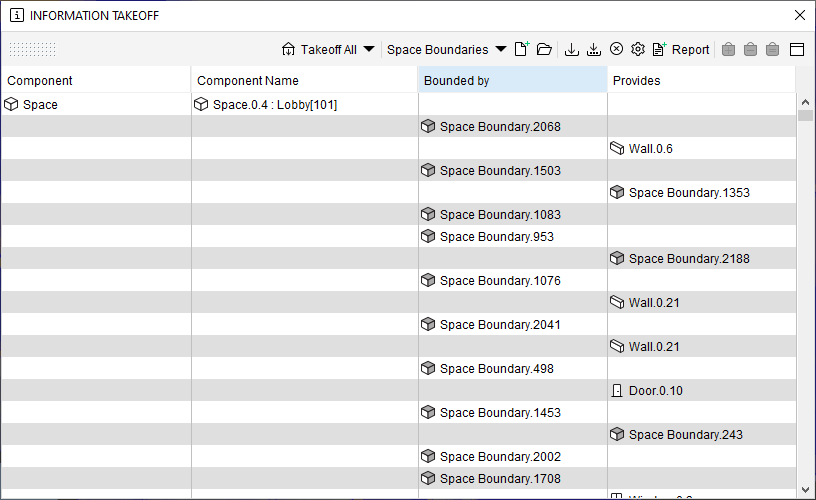Click the vertical scrollbar thumb
This screenshot has width=816, height=500.
[x=805, y=115]
